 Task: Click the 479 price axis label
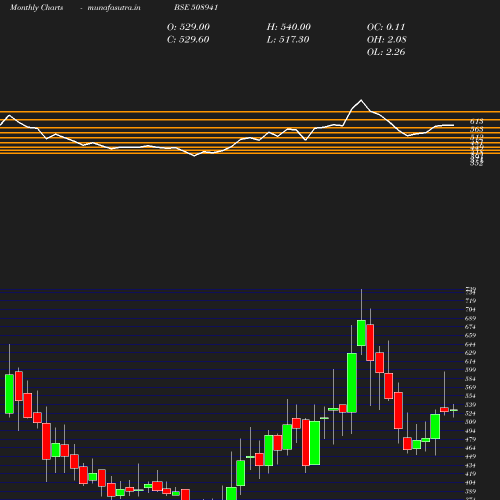(470, 439)
